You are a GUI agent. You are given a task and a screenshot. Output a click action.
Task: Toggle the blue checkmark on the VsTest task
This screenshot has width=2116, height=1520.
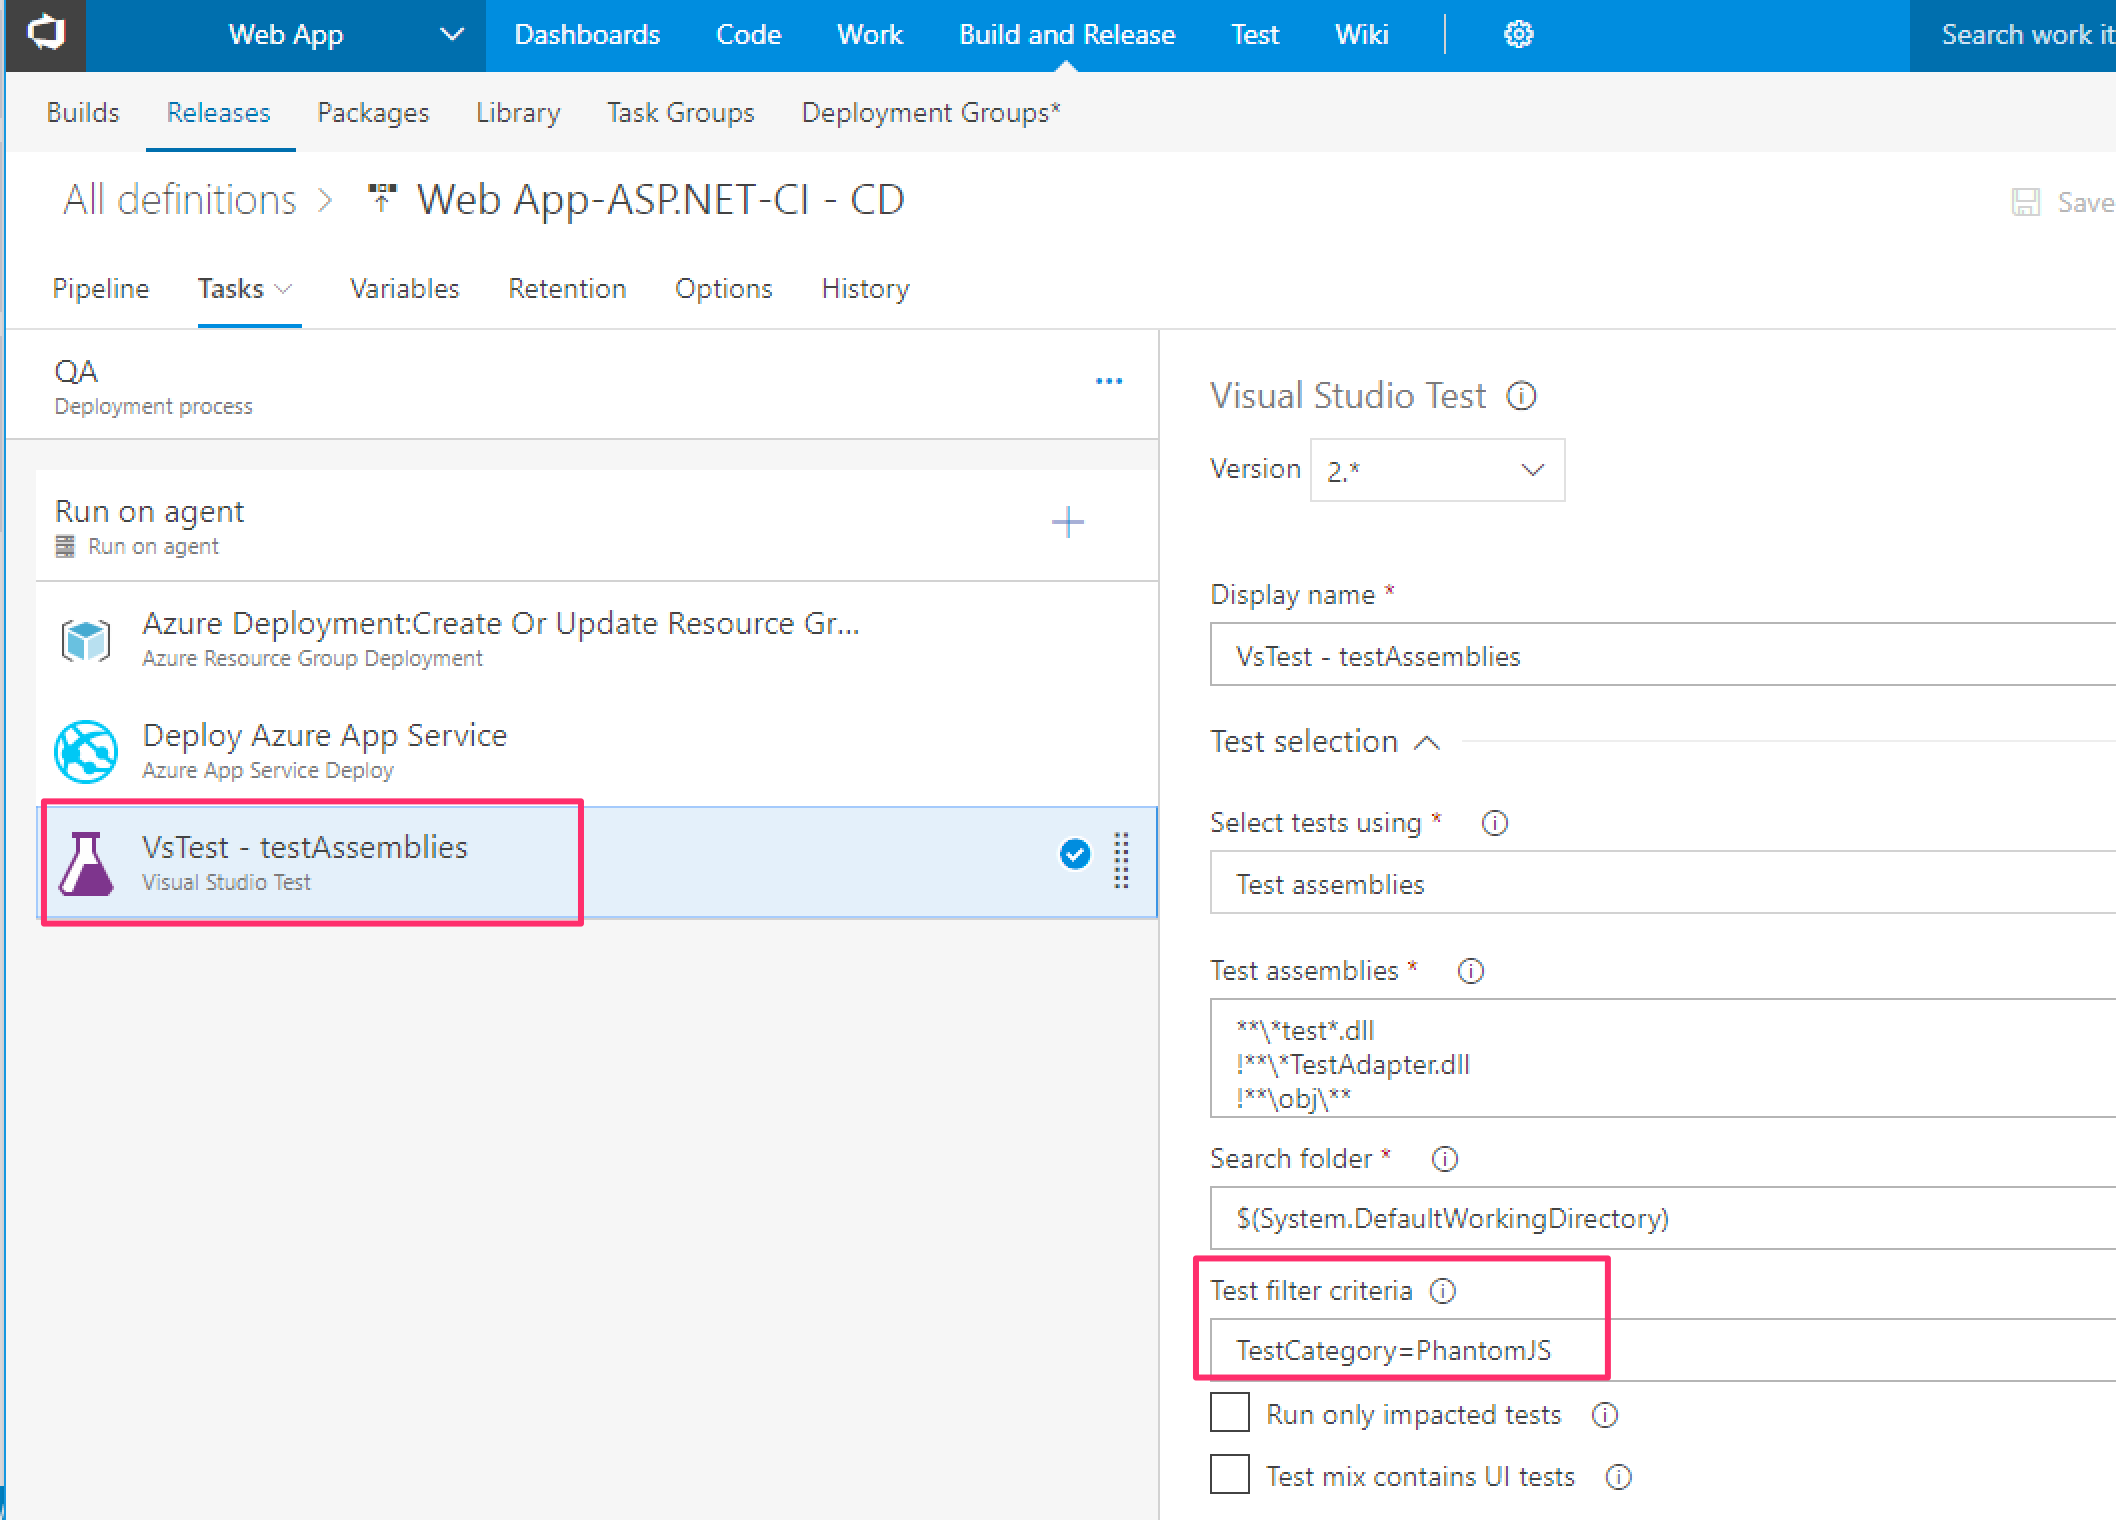[x=1075, y=854]
